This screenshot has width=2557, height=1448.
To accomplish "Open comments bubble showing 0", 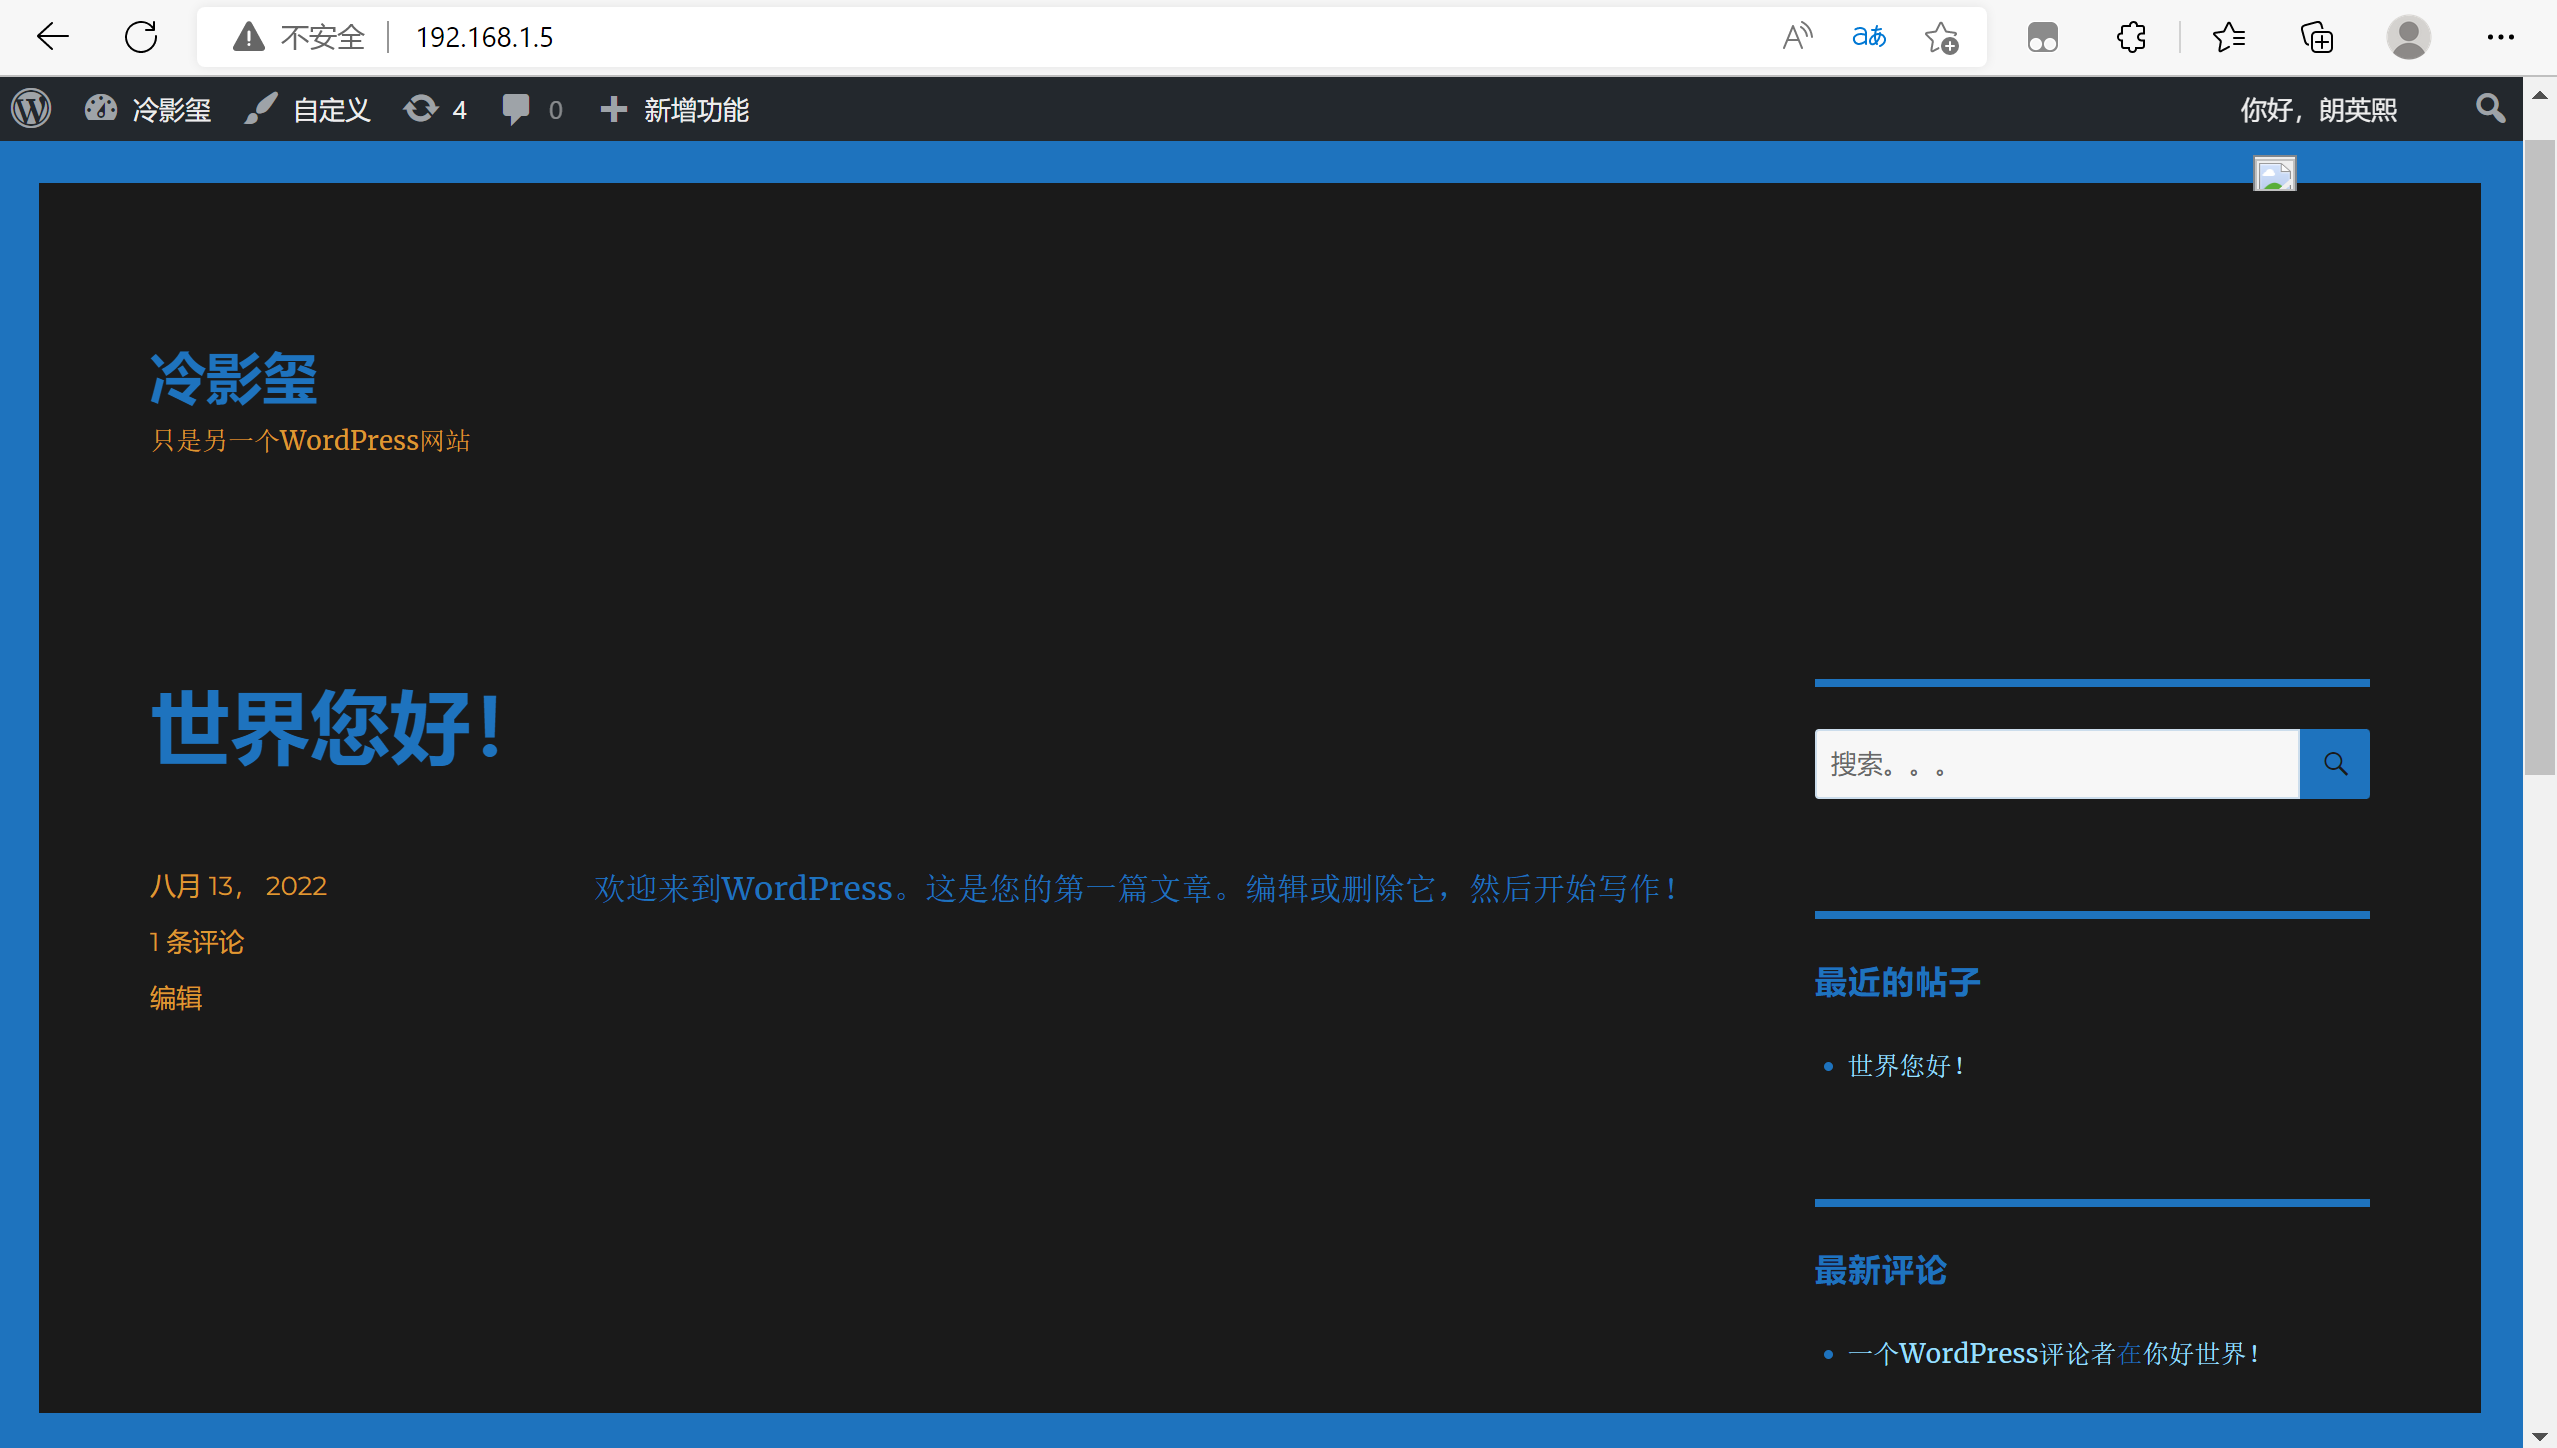I will tap(532, 109).
